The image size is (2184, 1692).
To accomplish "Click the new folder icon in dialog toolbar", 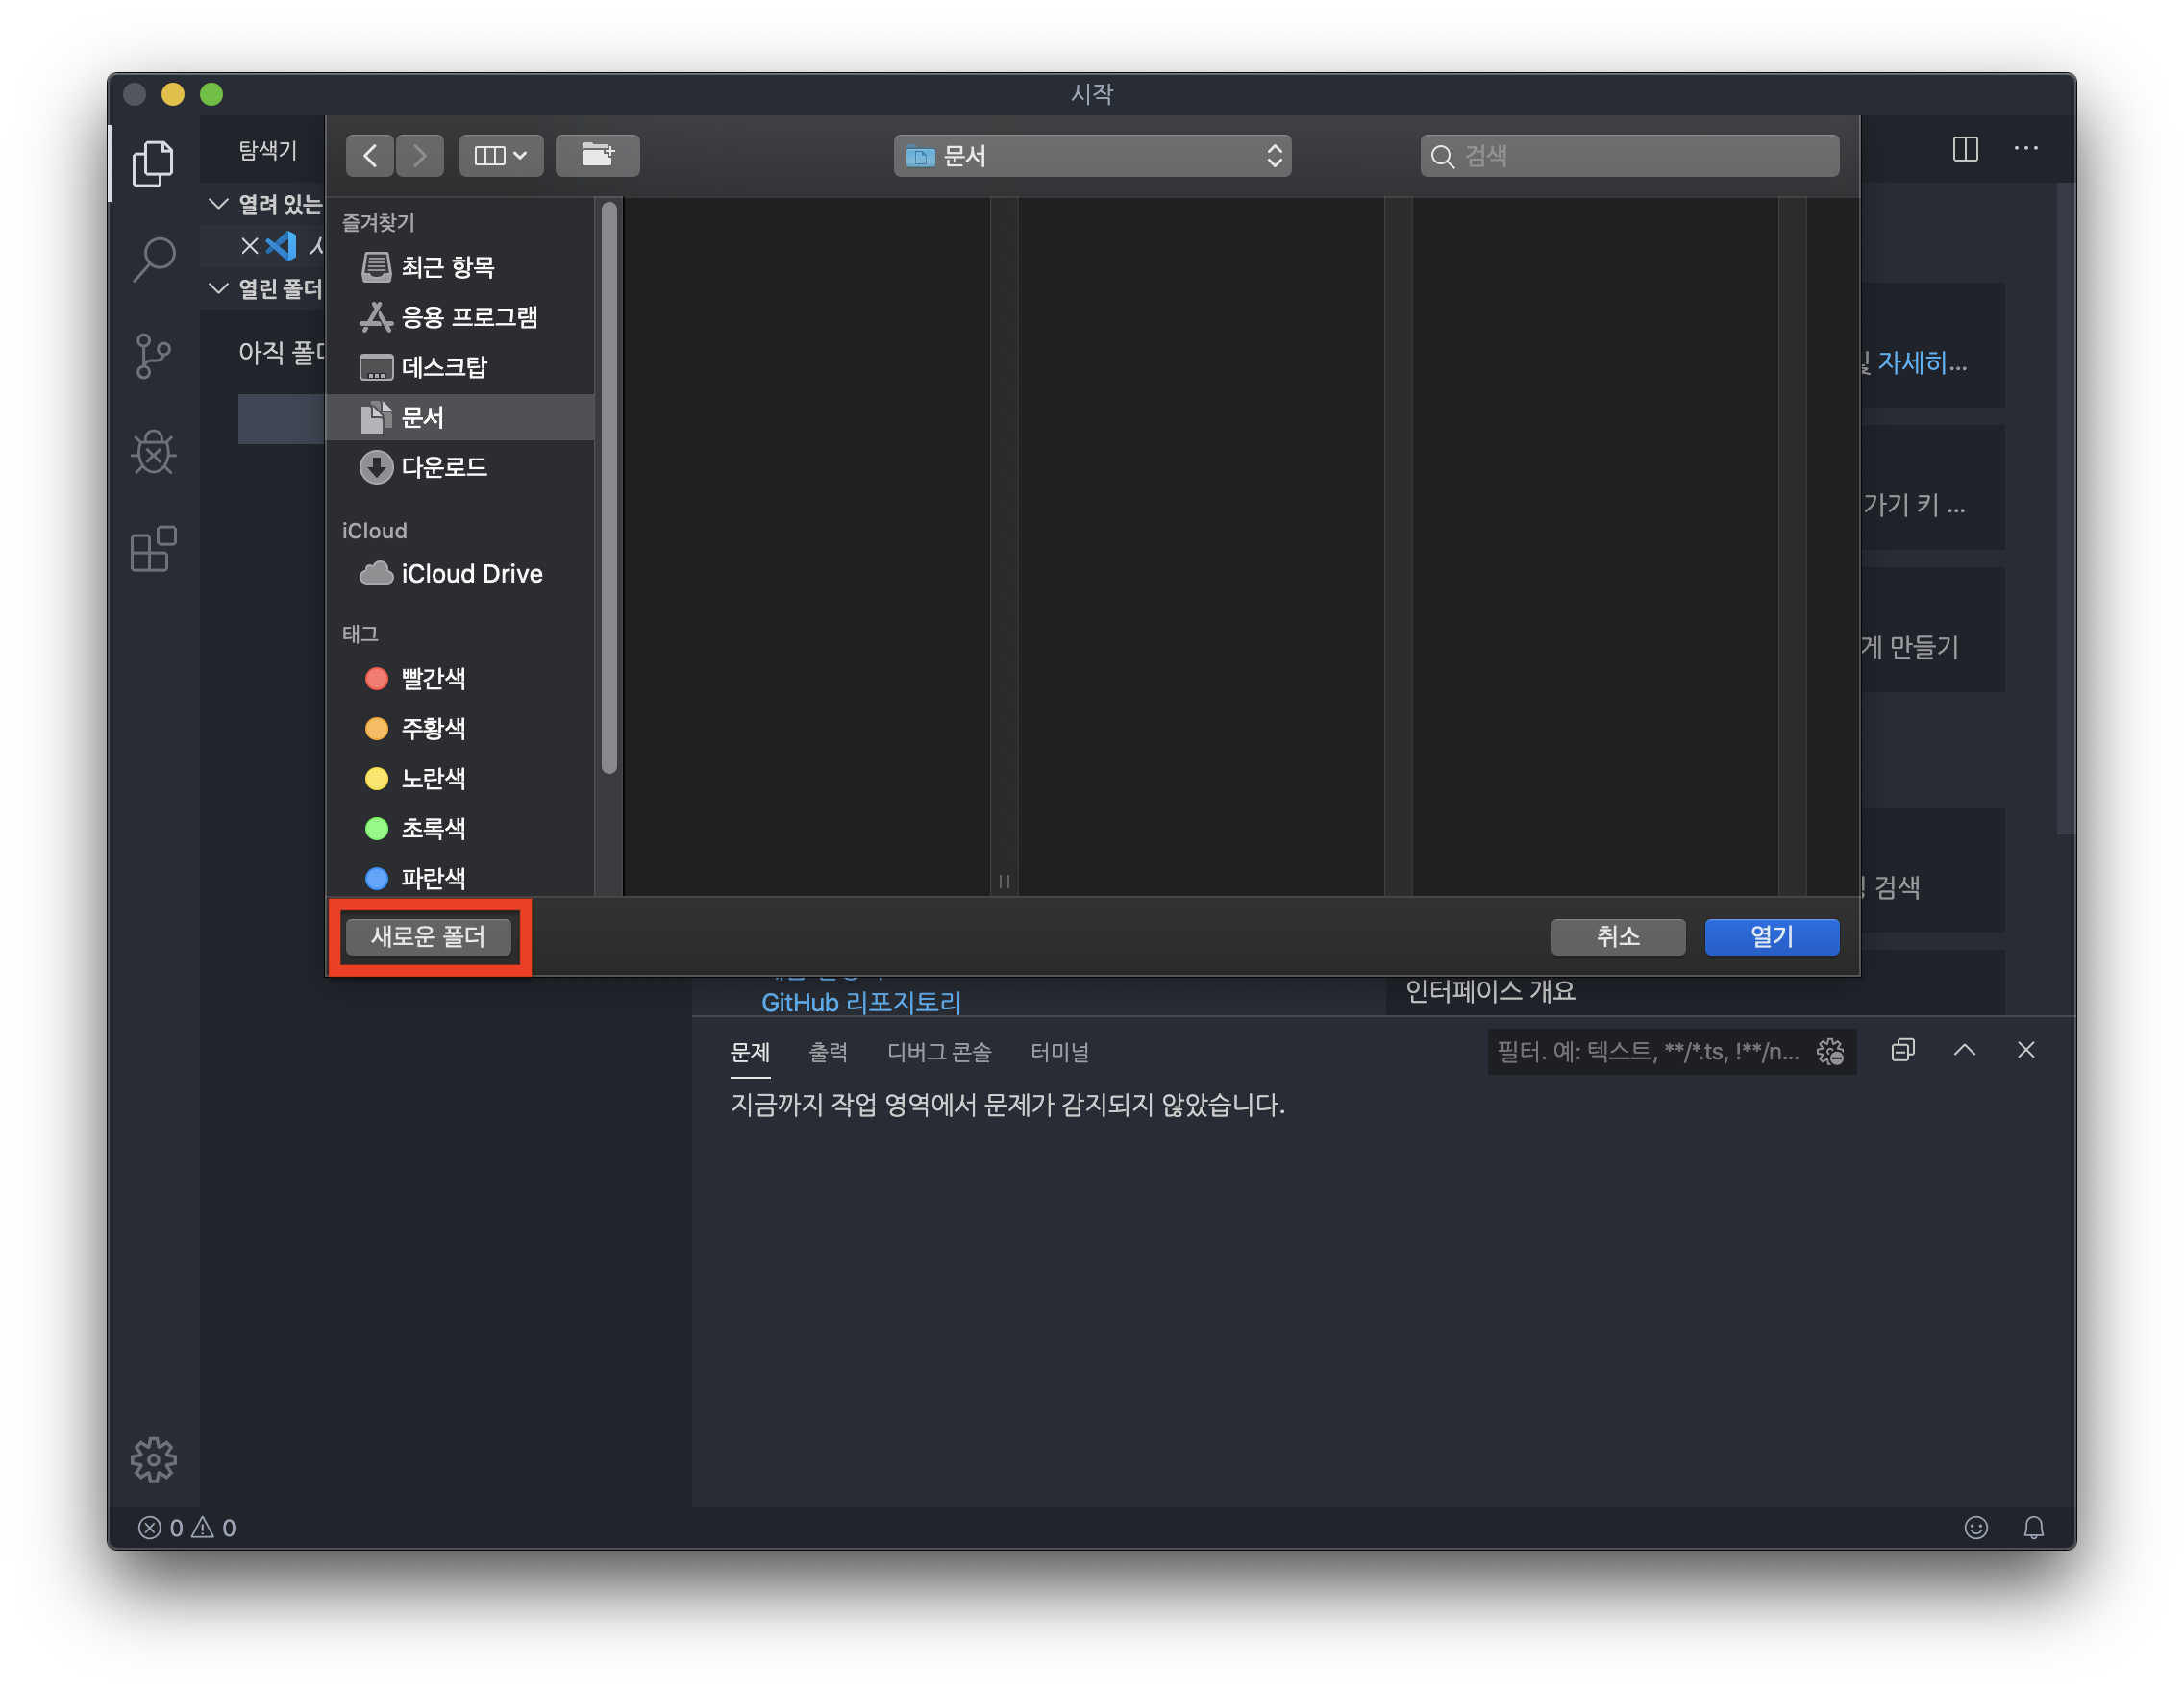I will coord(597,155).
